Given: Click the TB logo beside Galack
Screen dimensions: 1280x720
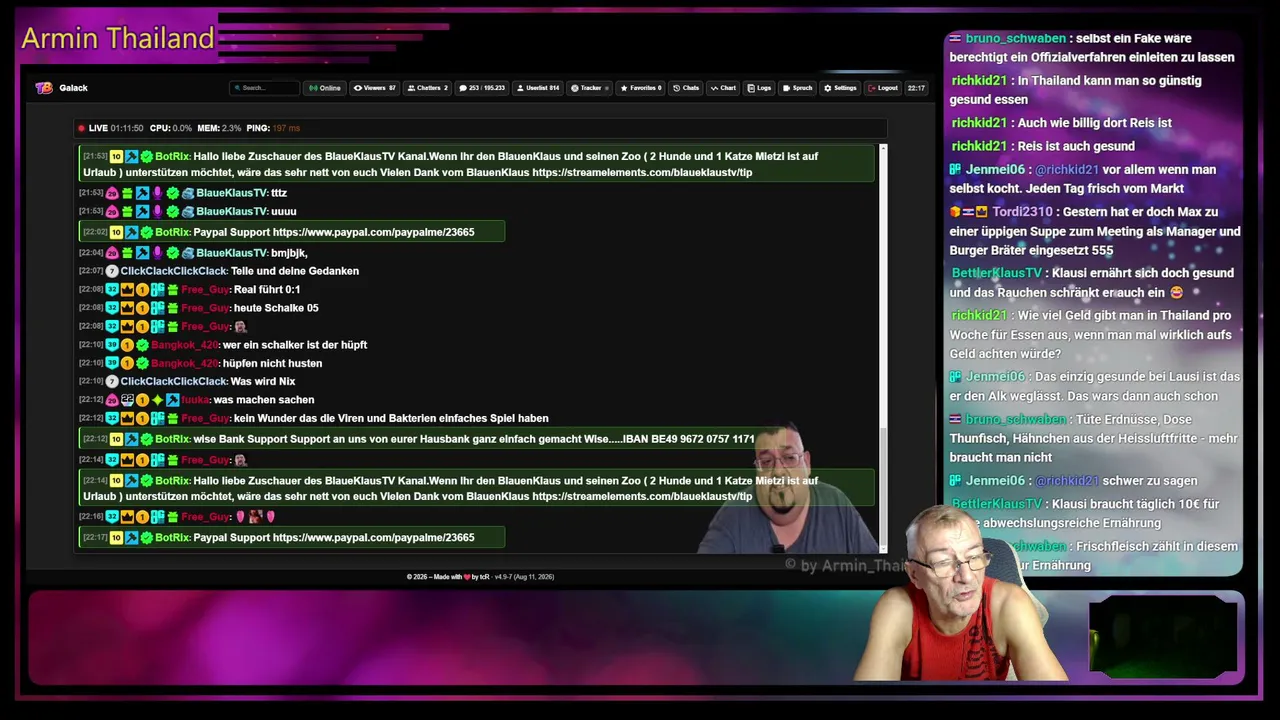Looking at the screenshot, I should point(44,88).
